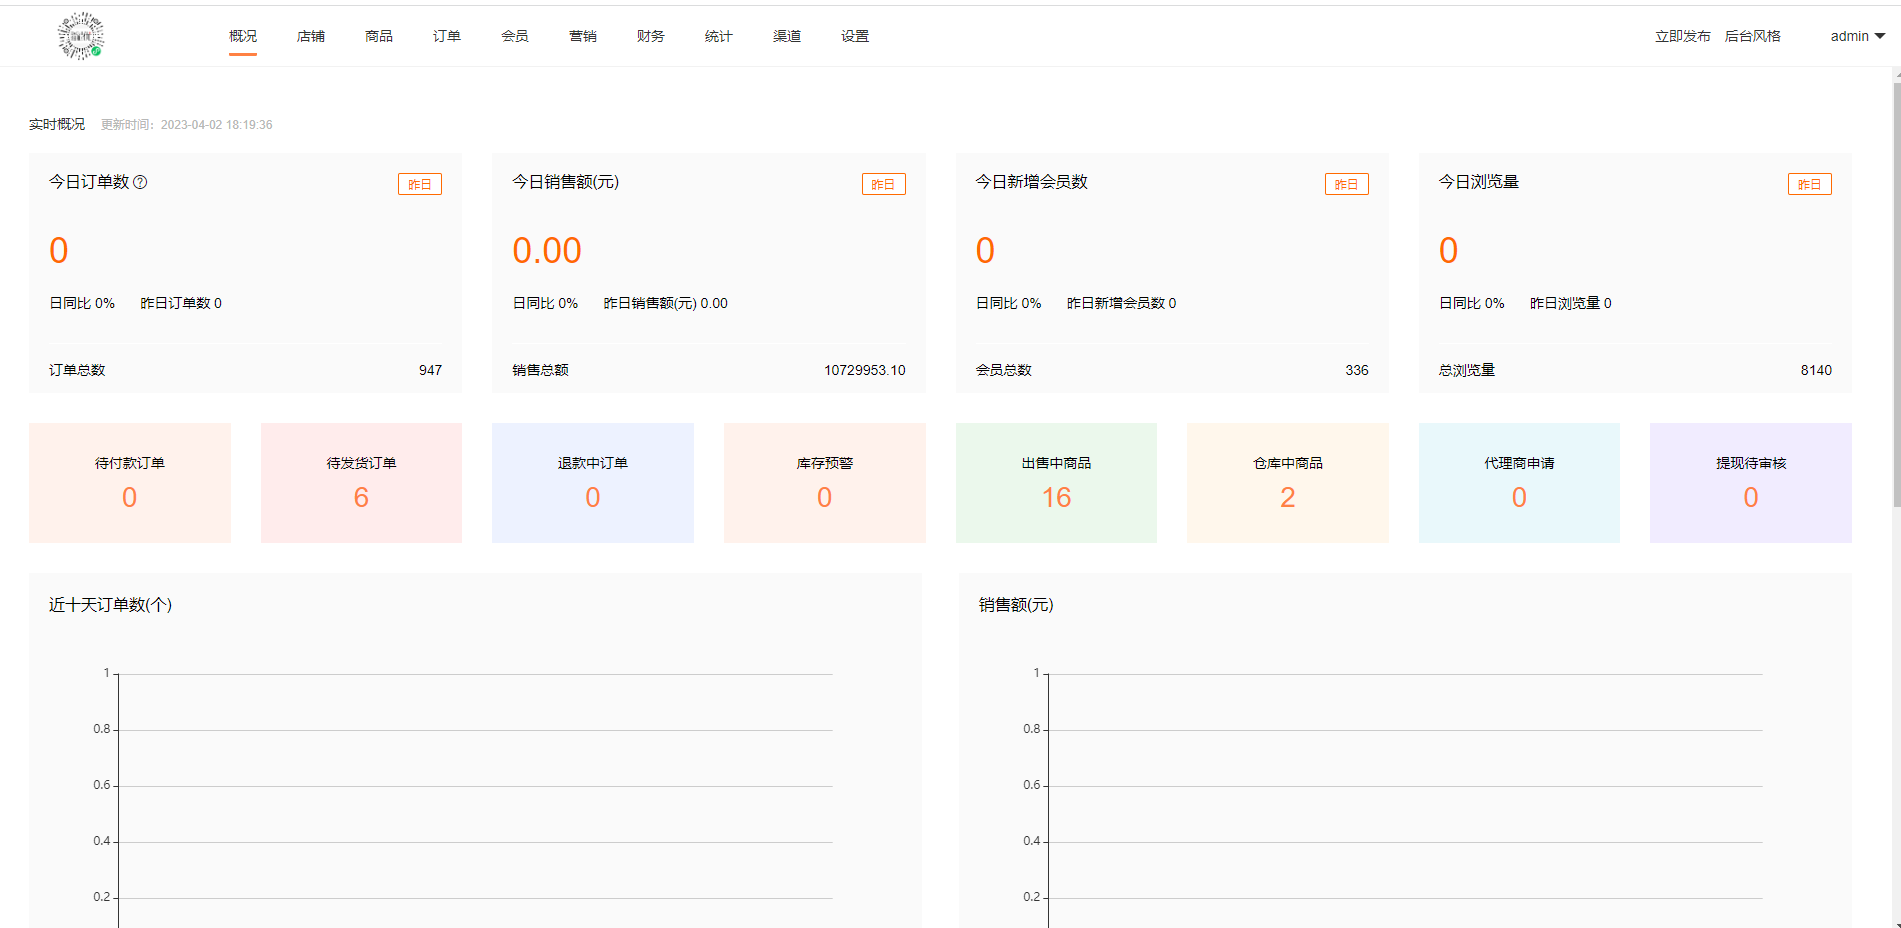Viewport: 1901px width, 928px height.
Task: Toggle 昨日 on the 今日订单数 card
Action: (x=420, y=184)
